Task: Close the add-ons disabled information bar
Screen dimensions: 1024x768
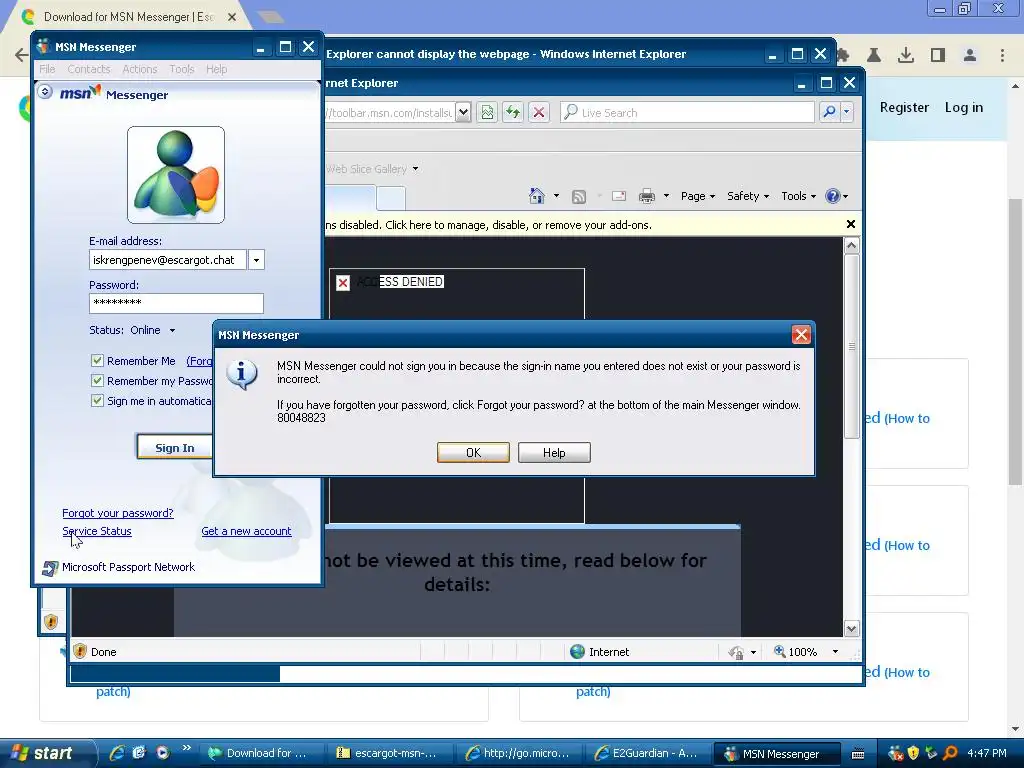Action: [850, 224]
